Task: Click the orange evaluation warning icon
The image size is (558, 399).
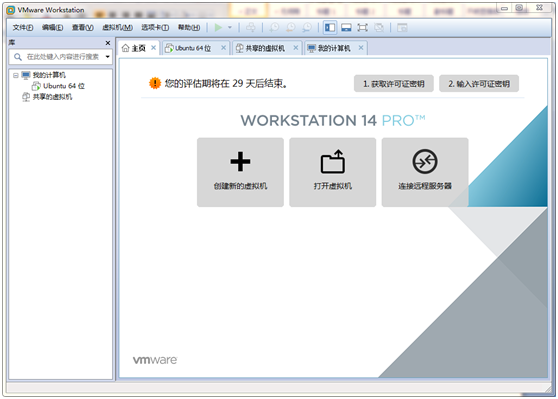Action: point(155,83)
